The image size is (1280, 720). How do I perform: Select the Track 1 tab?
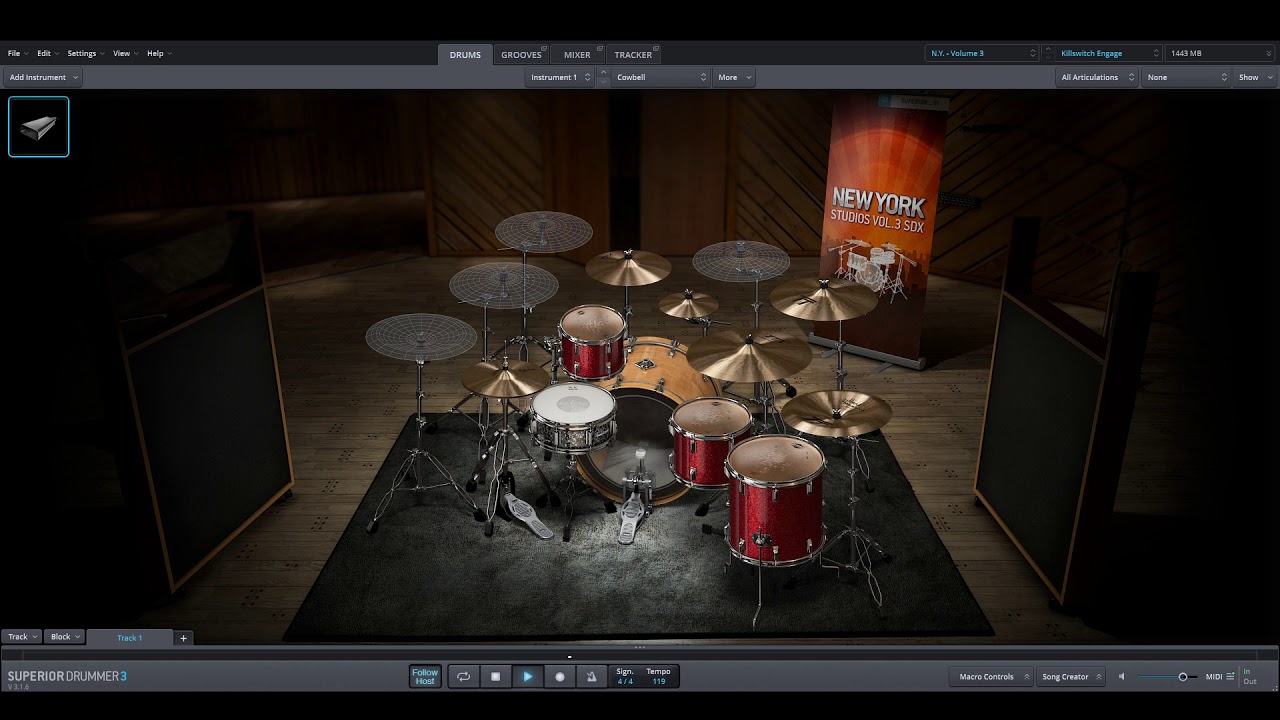pos(130,638)
